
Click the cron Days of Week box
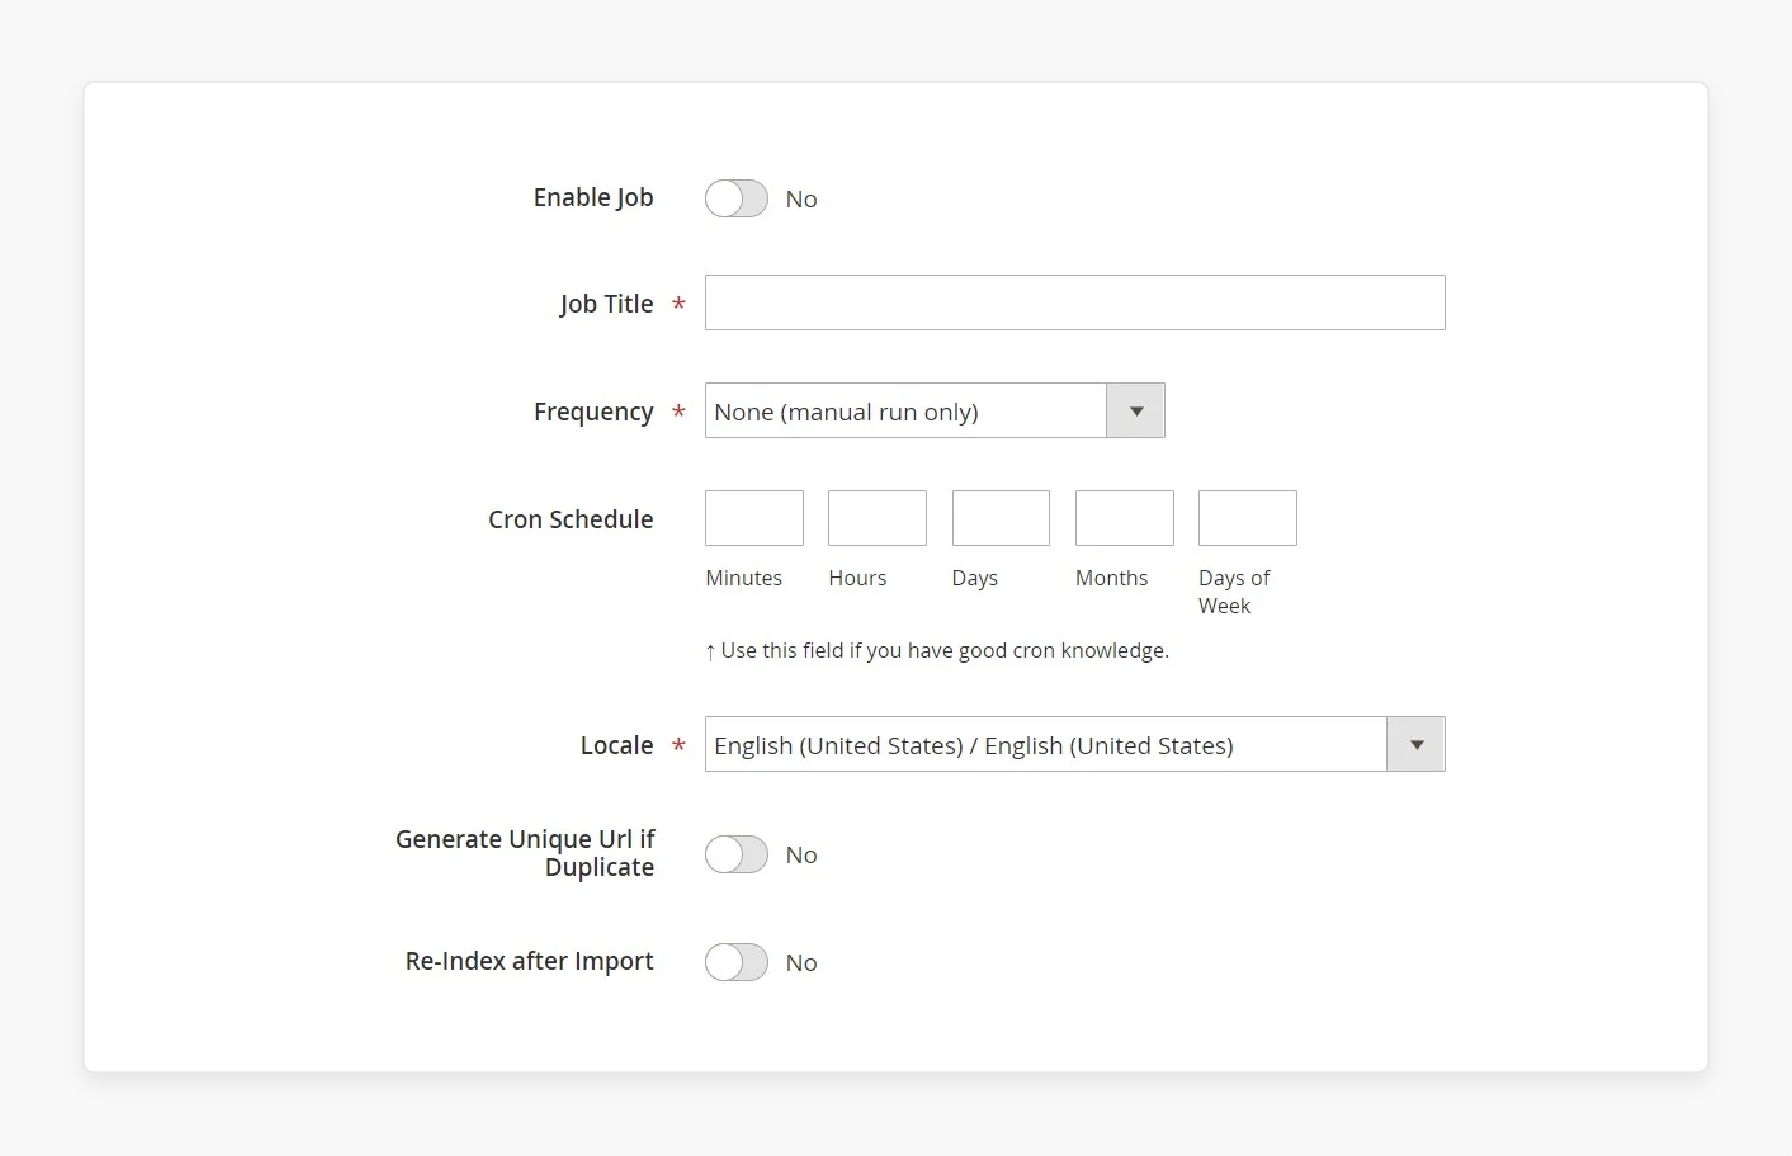pyautogui.click(x=1247, y=518)
